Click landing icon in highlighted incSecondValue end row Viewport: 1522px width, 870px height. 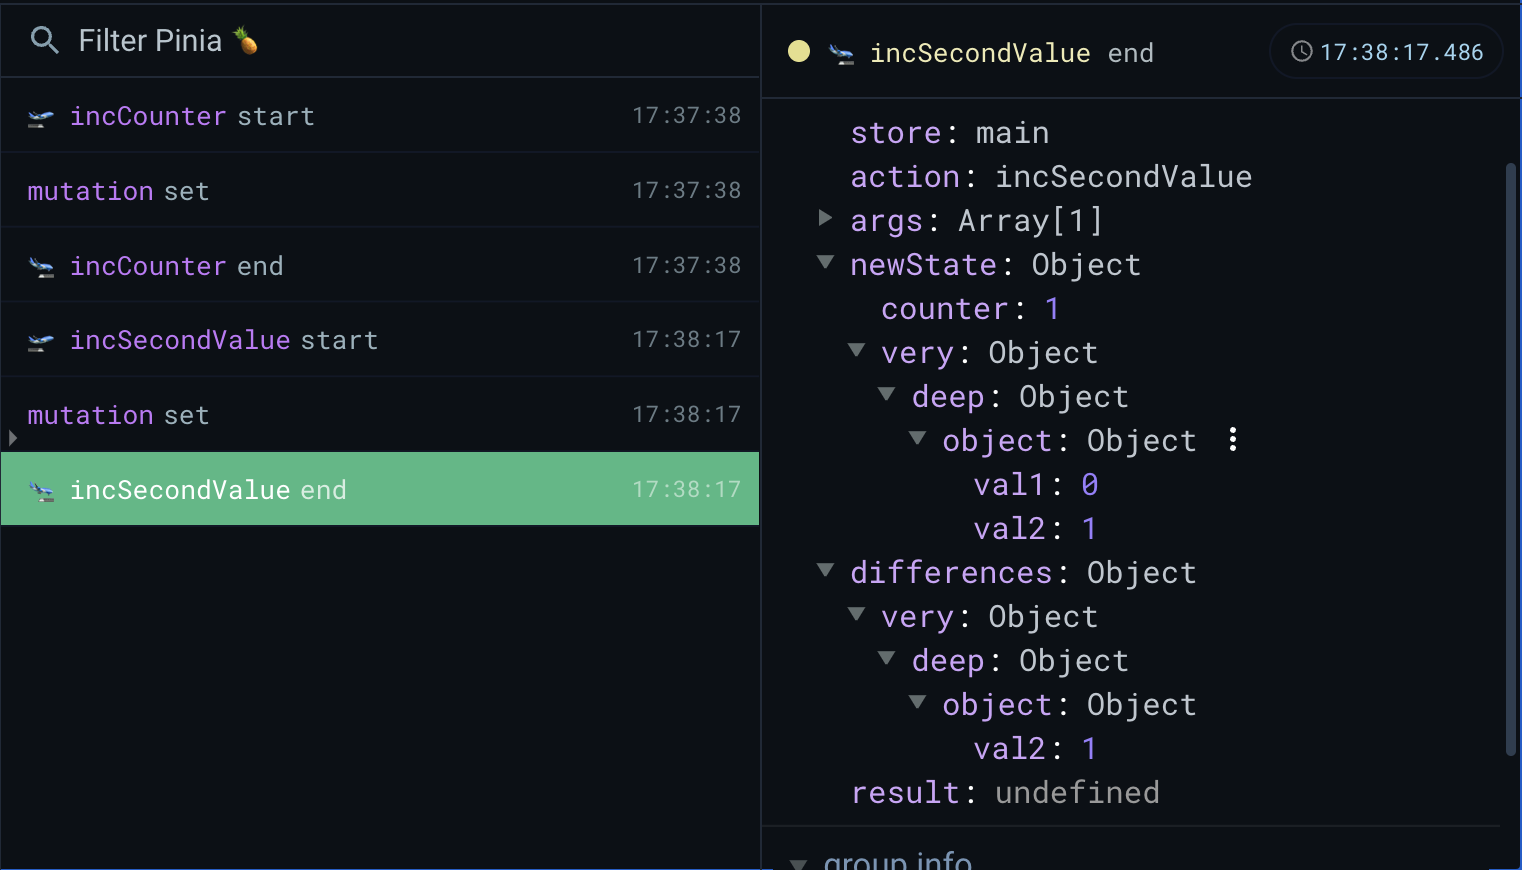coord(41,491)
